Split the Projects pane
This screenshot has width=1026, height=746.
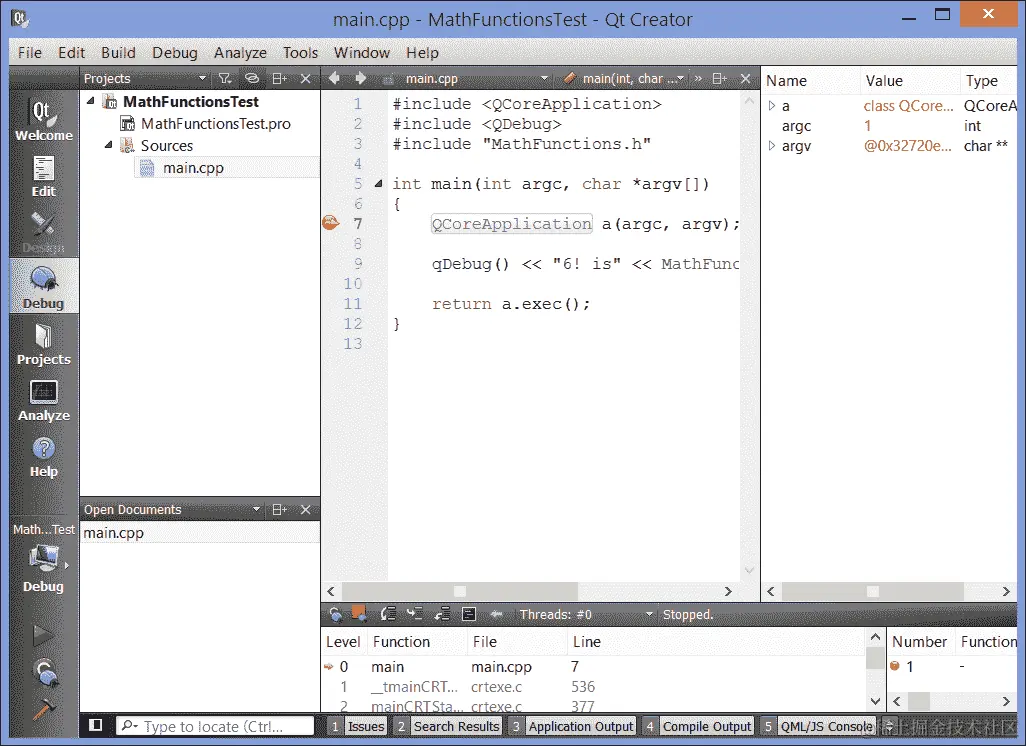279,79
